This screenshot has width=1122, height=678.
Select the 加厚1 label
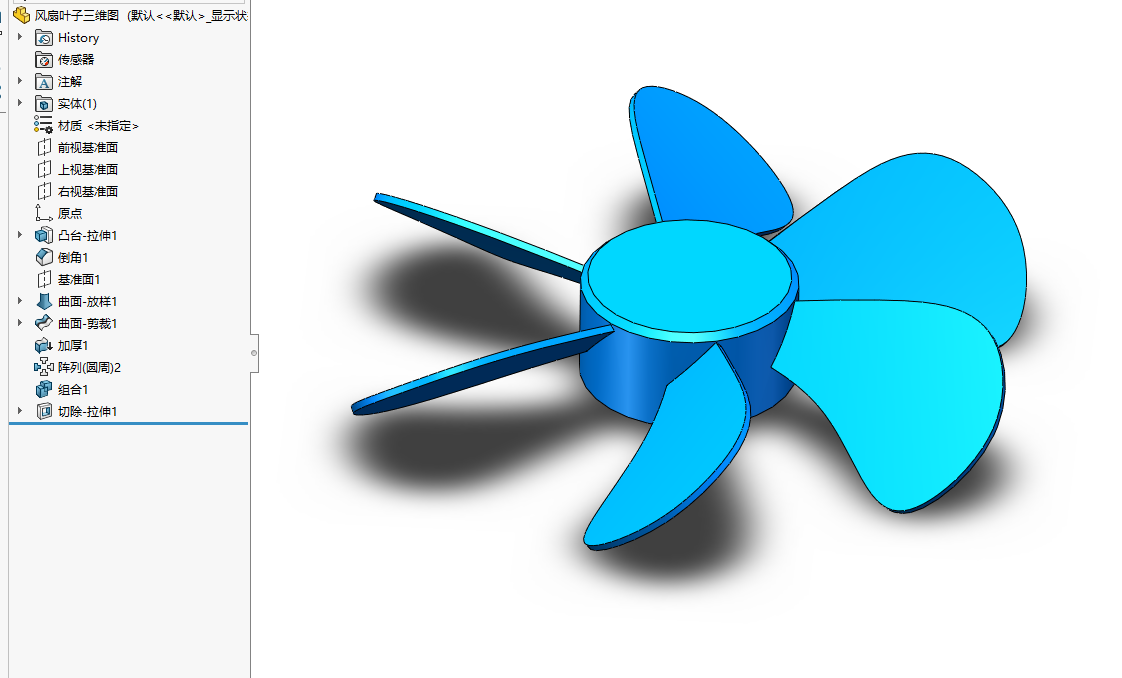point(73,345)
